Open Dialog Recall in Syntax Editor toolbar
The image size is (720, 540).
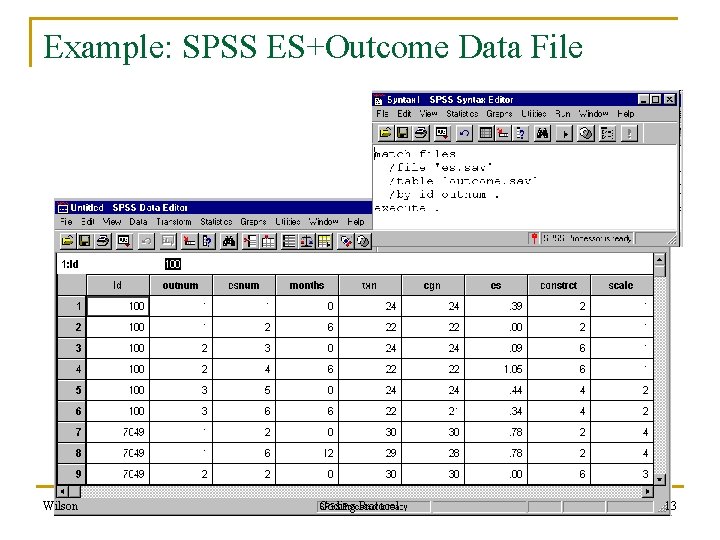[442, 133]
